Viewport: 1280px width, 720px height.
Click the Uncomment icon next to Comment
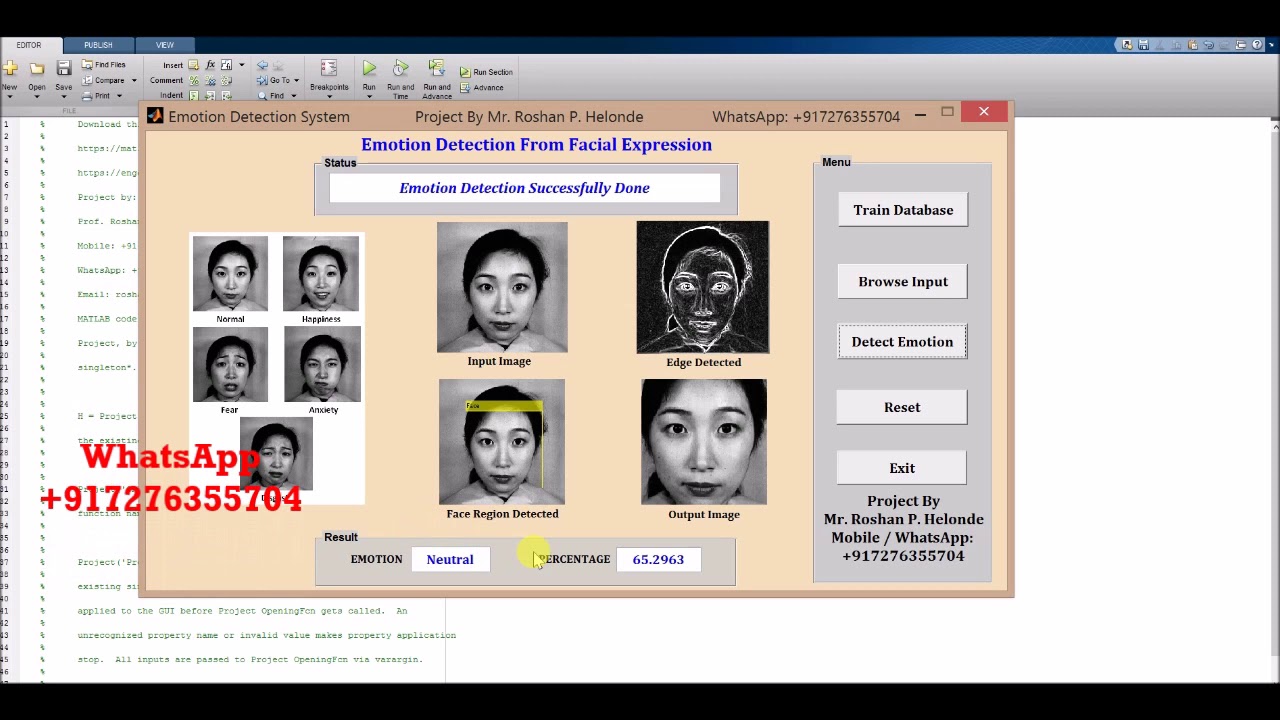tap(210, 80)
